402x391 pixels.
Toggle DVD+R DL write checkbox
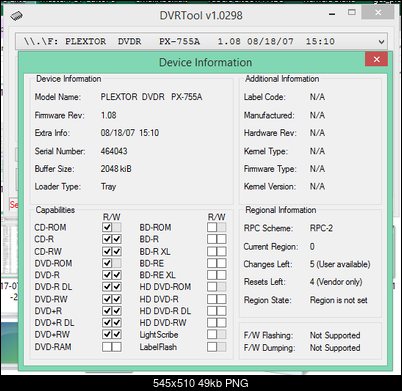pos(117,323)
